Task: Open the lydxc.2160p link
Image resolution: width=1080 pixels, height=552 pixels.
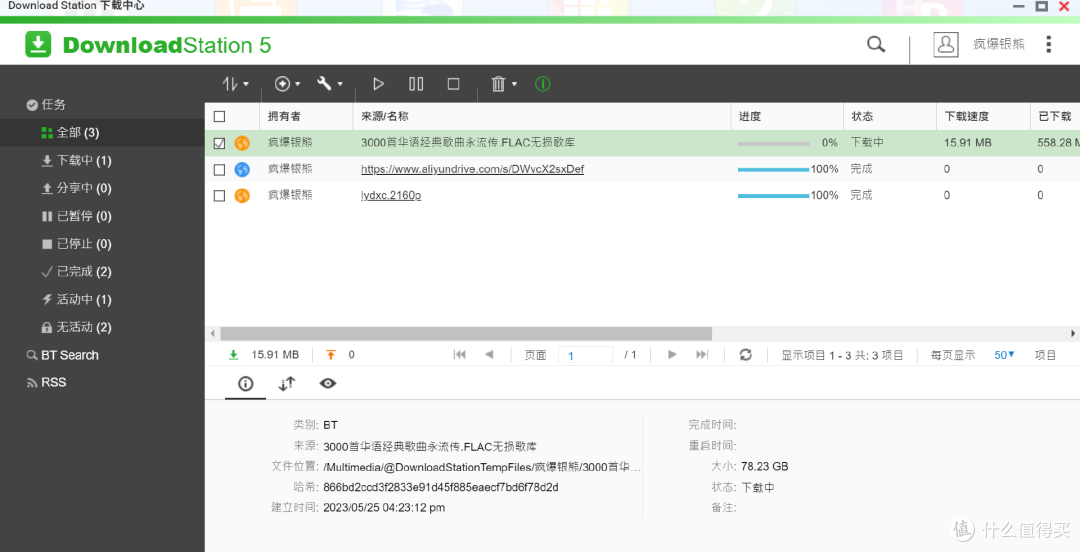Action: (x=391, y=195)
